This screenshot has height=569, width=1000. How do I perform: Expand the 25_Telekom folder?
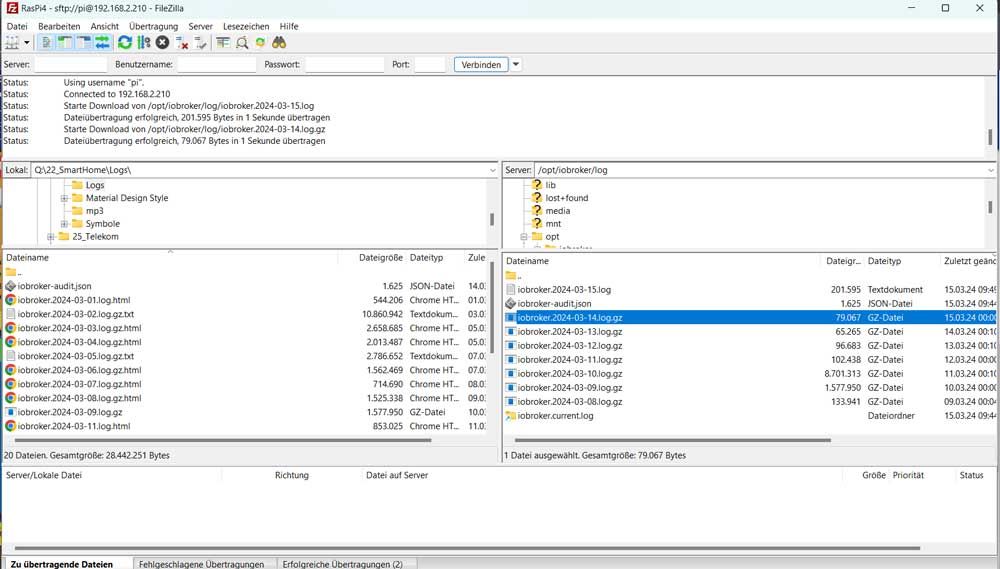(x=50, y=237)
